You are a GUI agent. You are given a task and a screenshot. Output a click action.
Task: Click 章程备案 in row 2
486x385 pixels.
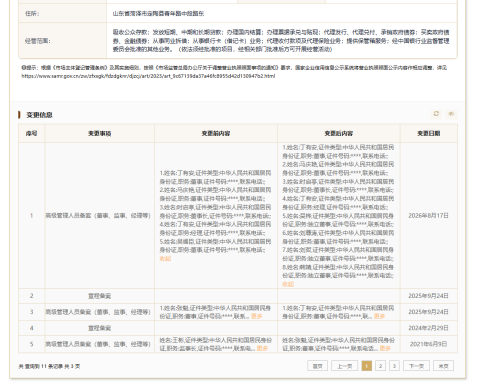point(100,296)
